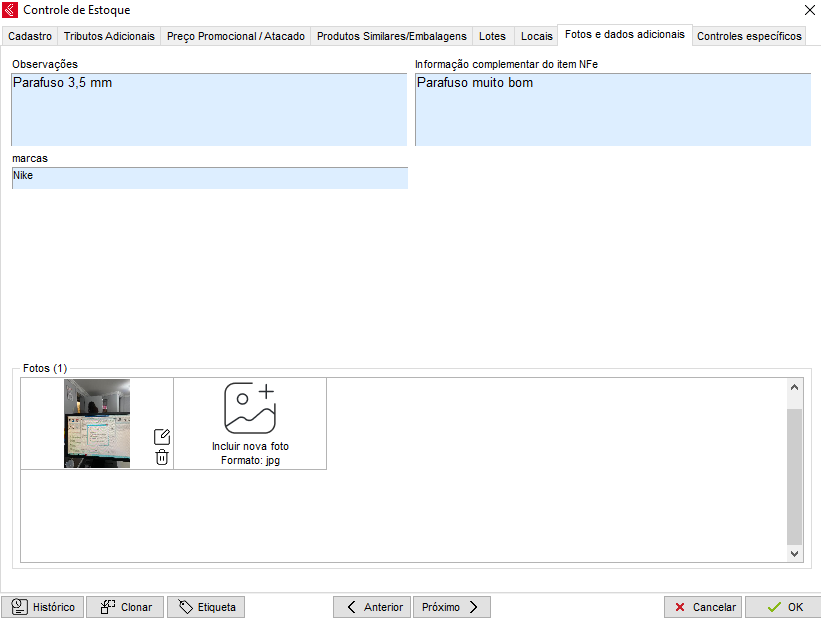Image resolution: width=821 pixels, height=623 pixels.
Task: Switch to the Lotes tab
Action: (492, 36)
